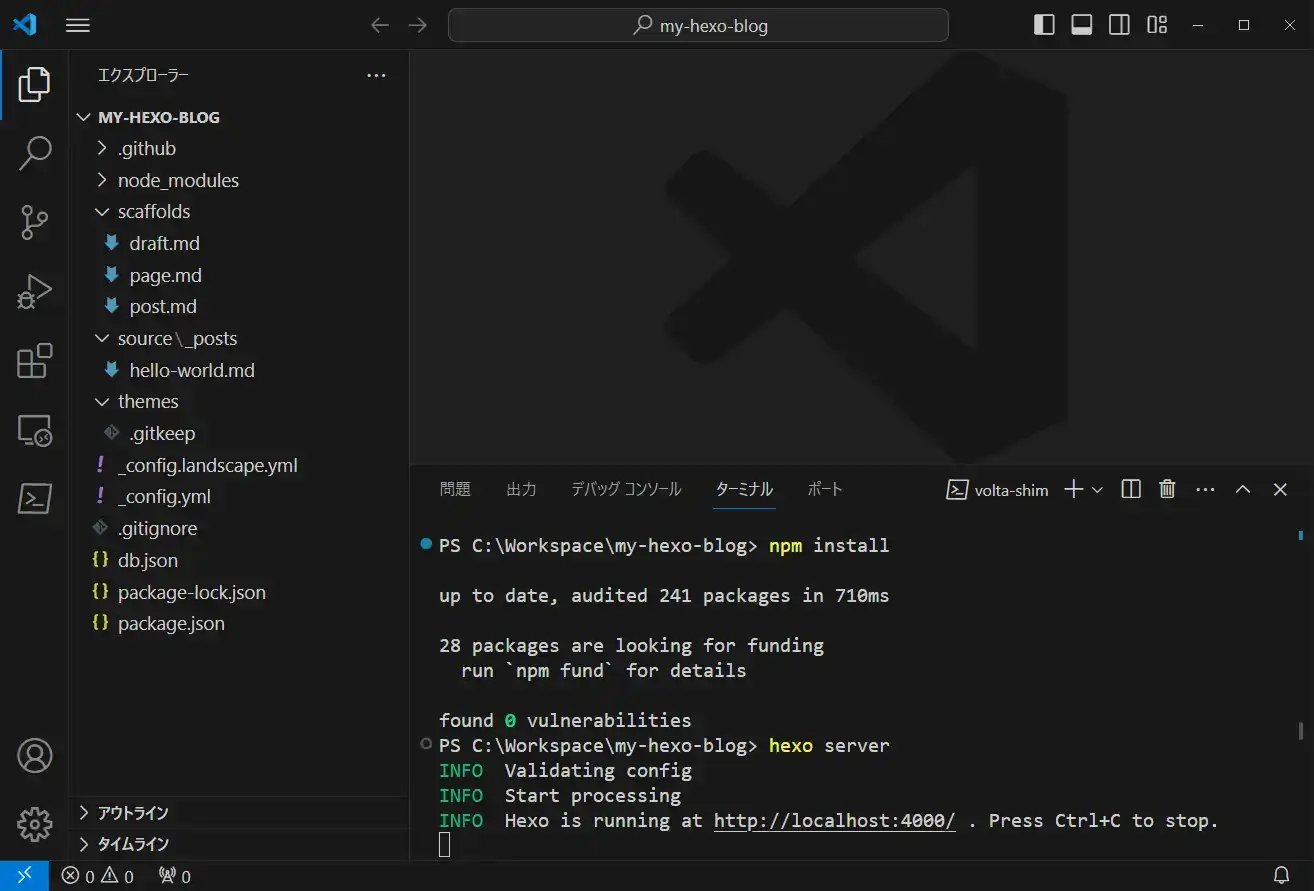Toggle the secondary sidebar

coord(1119,24)
